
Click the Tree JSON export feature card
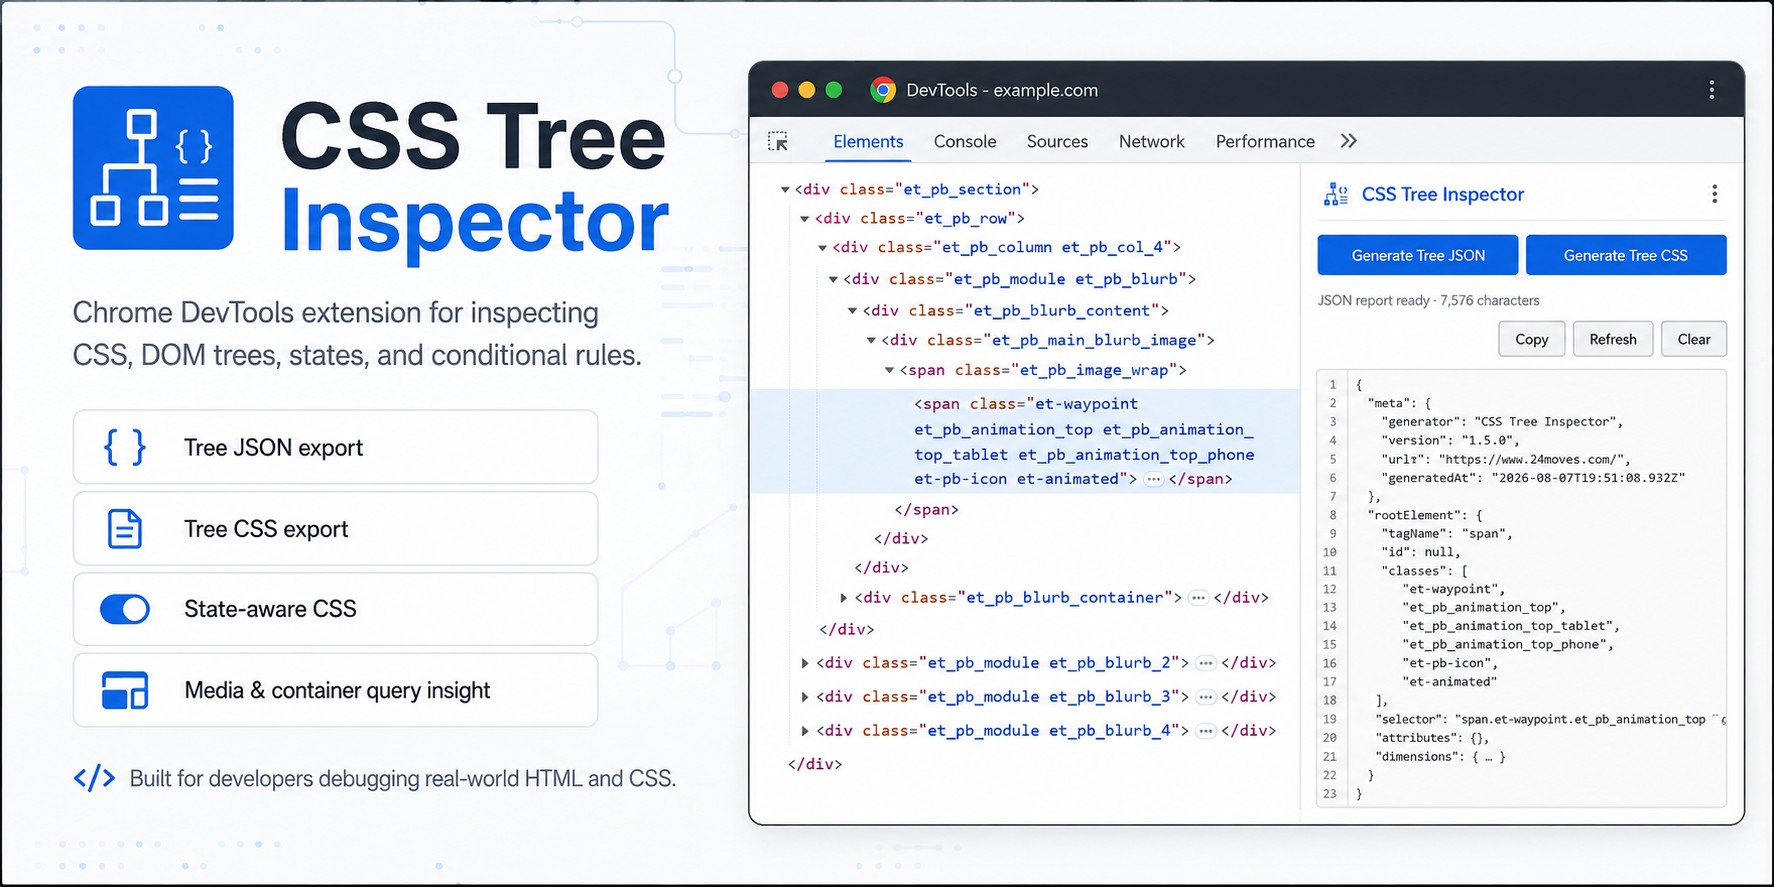(335, 447)
